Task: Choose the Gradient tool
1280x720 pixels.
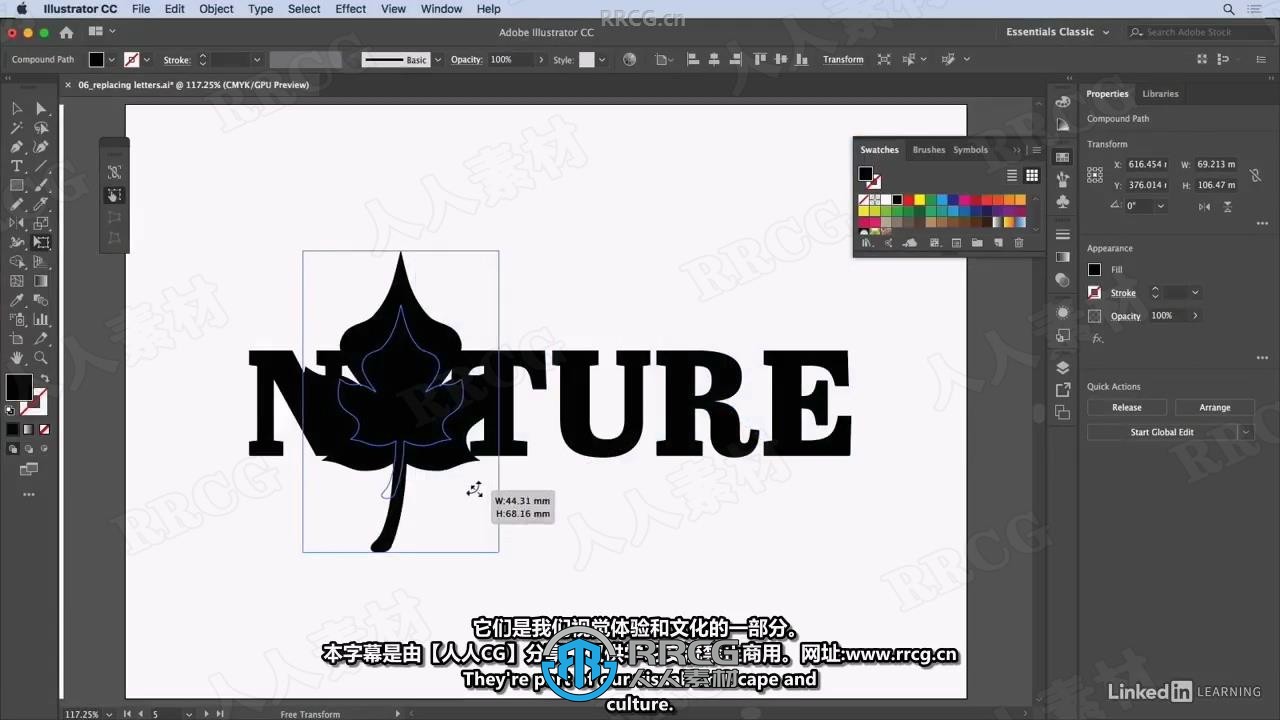Action: 41,281
